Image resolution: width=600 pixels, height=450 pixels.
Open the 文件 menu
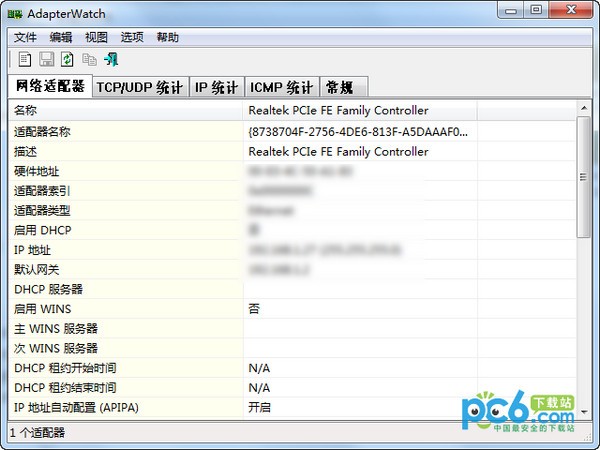coord(25,37)
